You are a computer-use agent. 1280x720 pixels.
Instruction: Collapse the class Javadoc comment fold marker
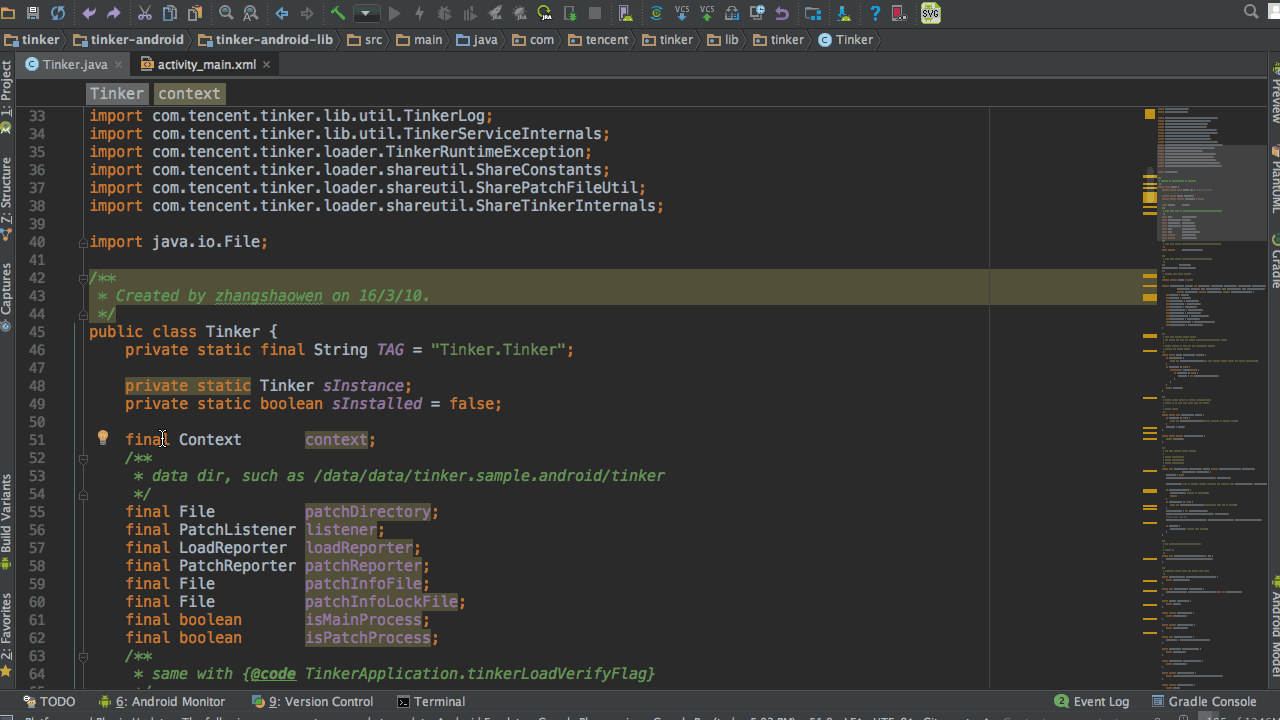pos(83,278)
